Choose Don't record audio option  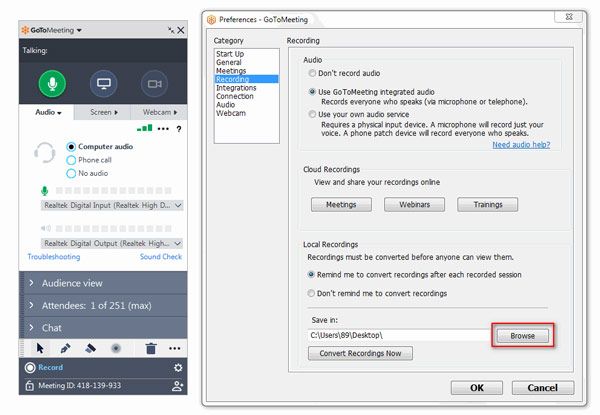[313, 73]
